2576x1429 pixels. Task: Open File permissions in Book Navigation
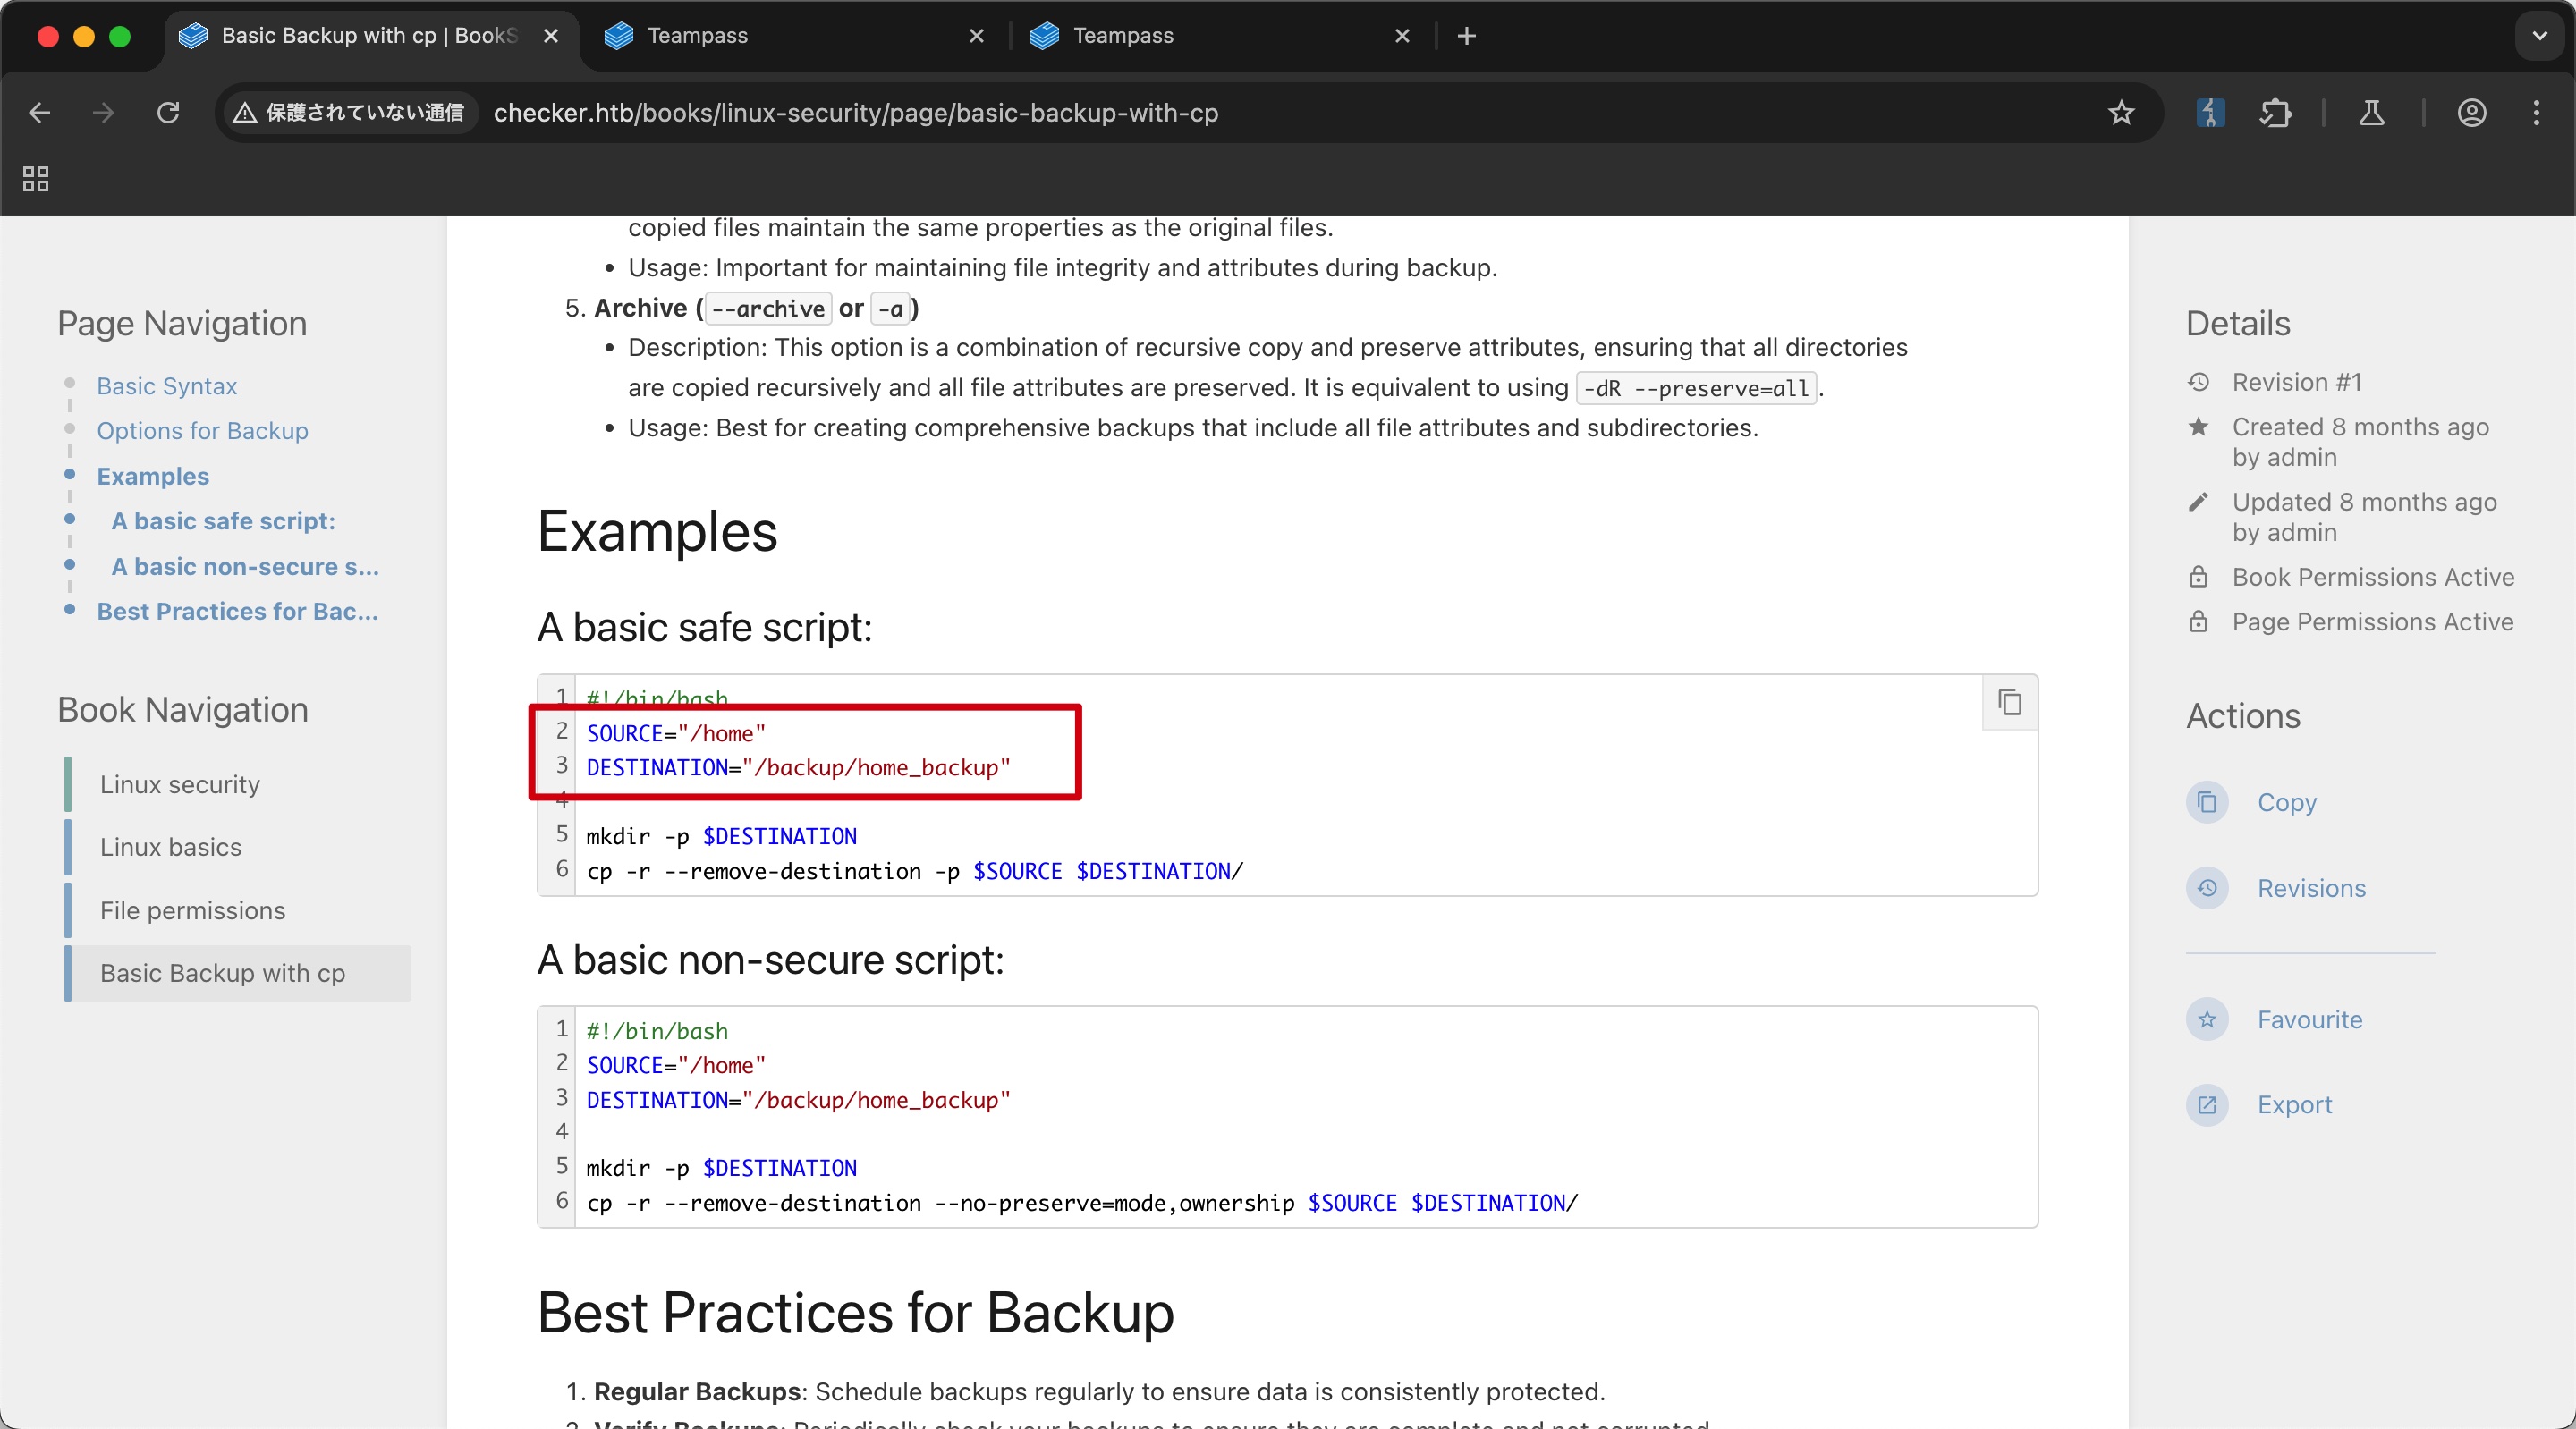pos(192,910)
